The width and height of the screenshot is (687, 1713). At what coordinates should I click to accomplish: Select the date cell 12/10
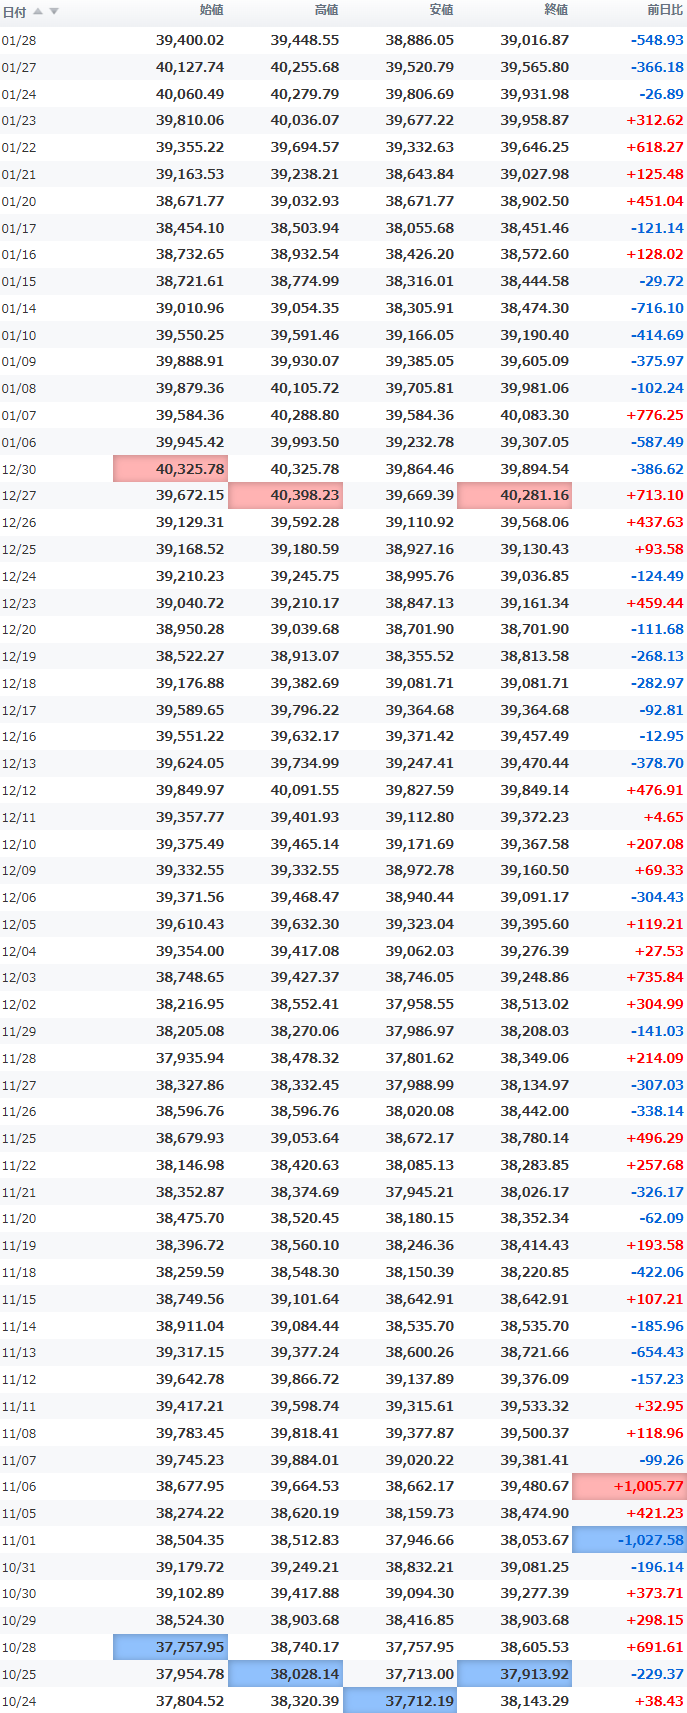pos(19,845)
